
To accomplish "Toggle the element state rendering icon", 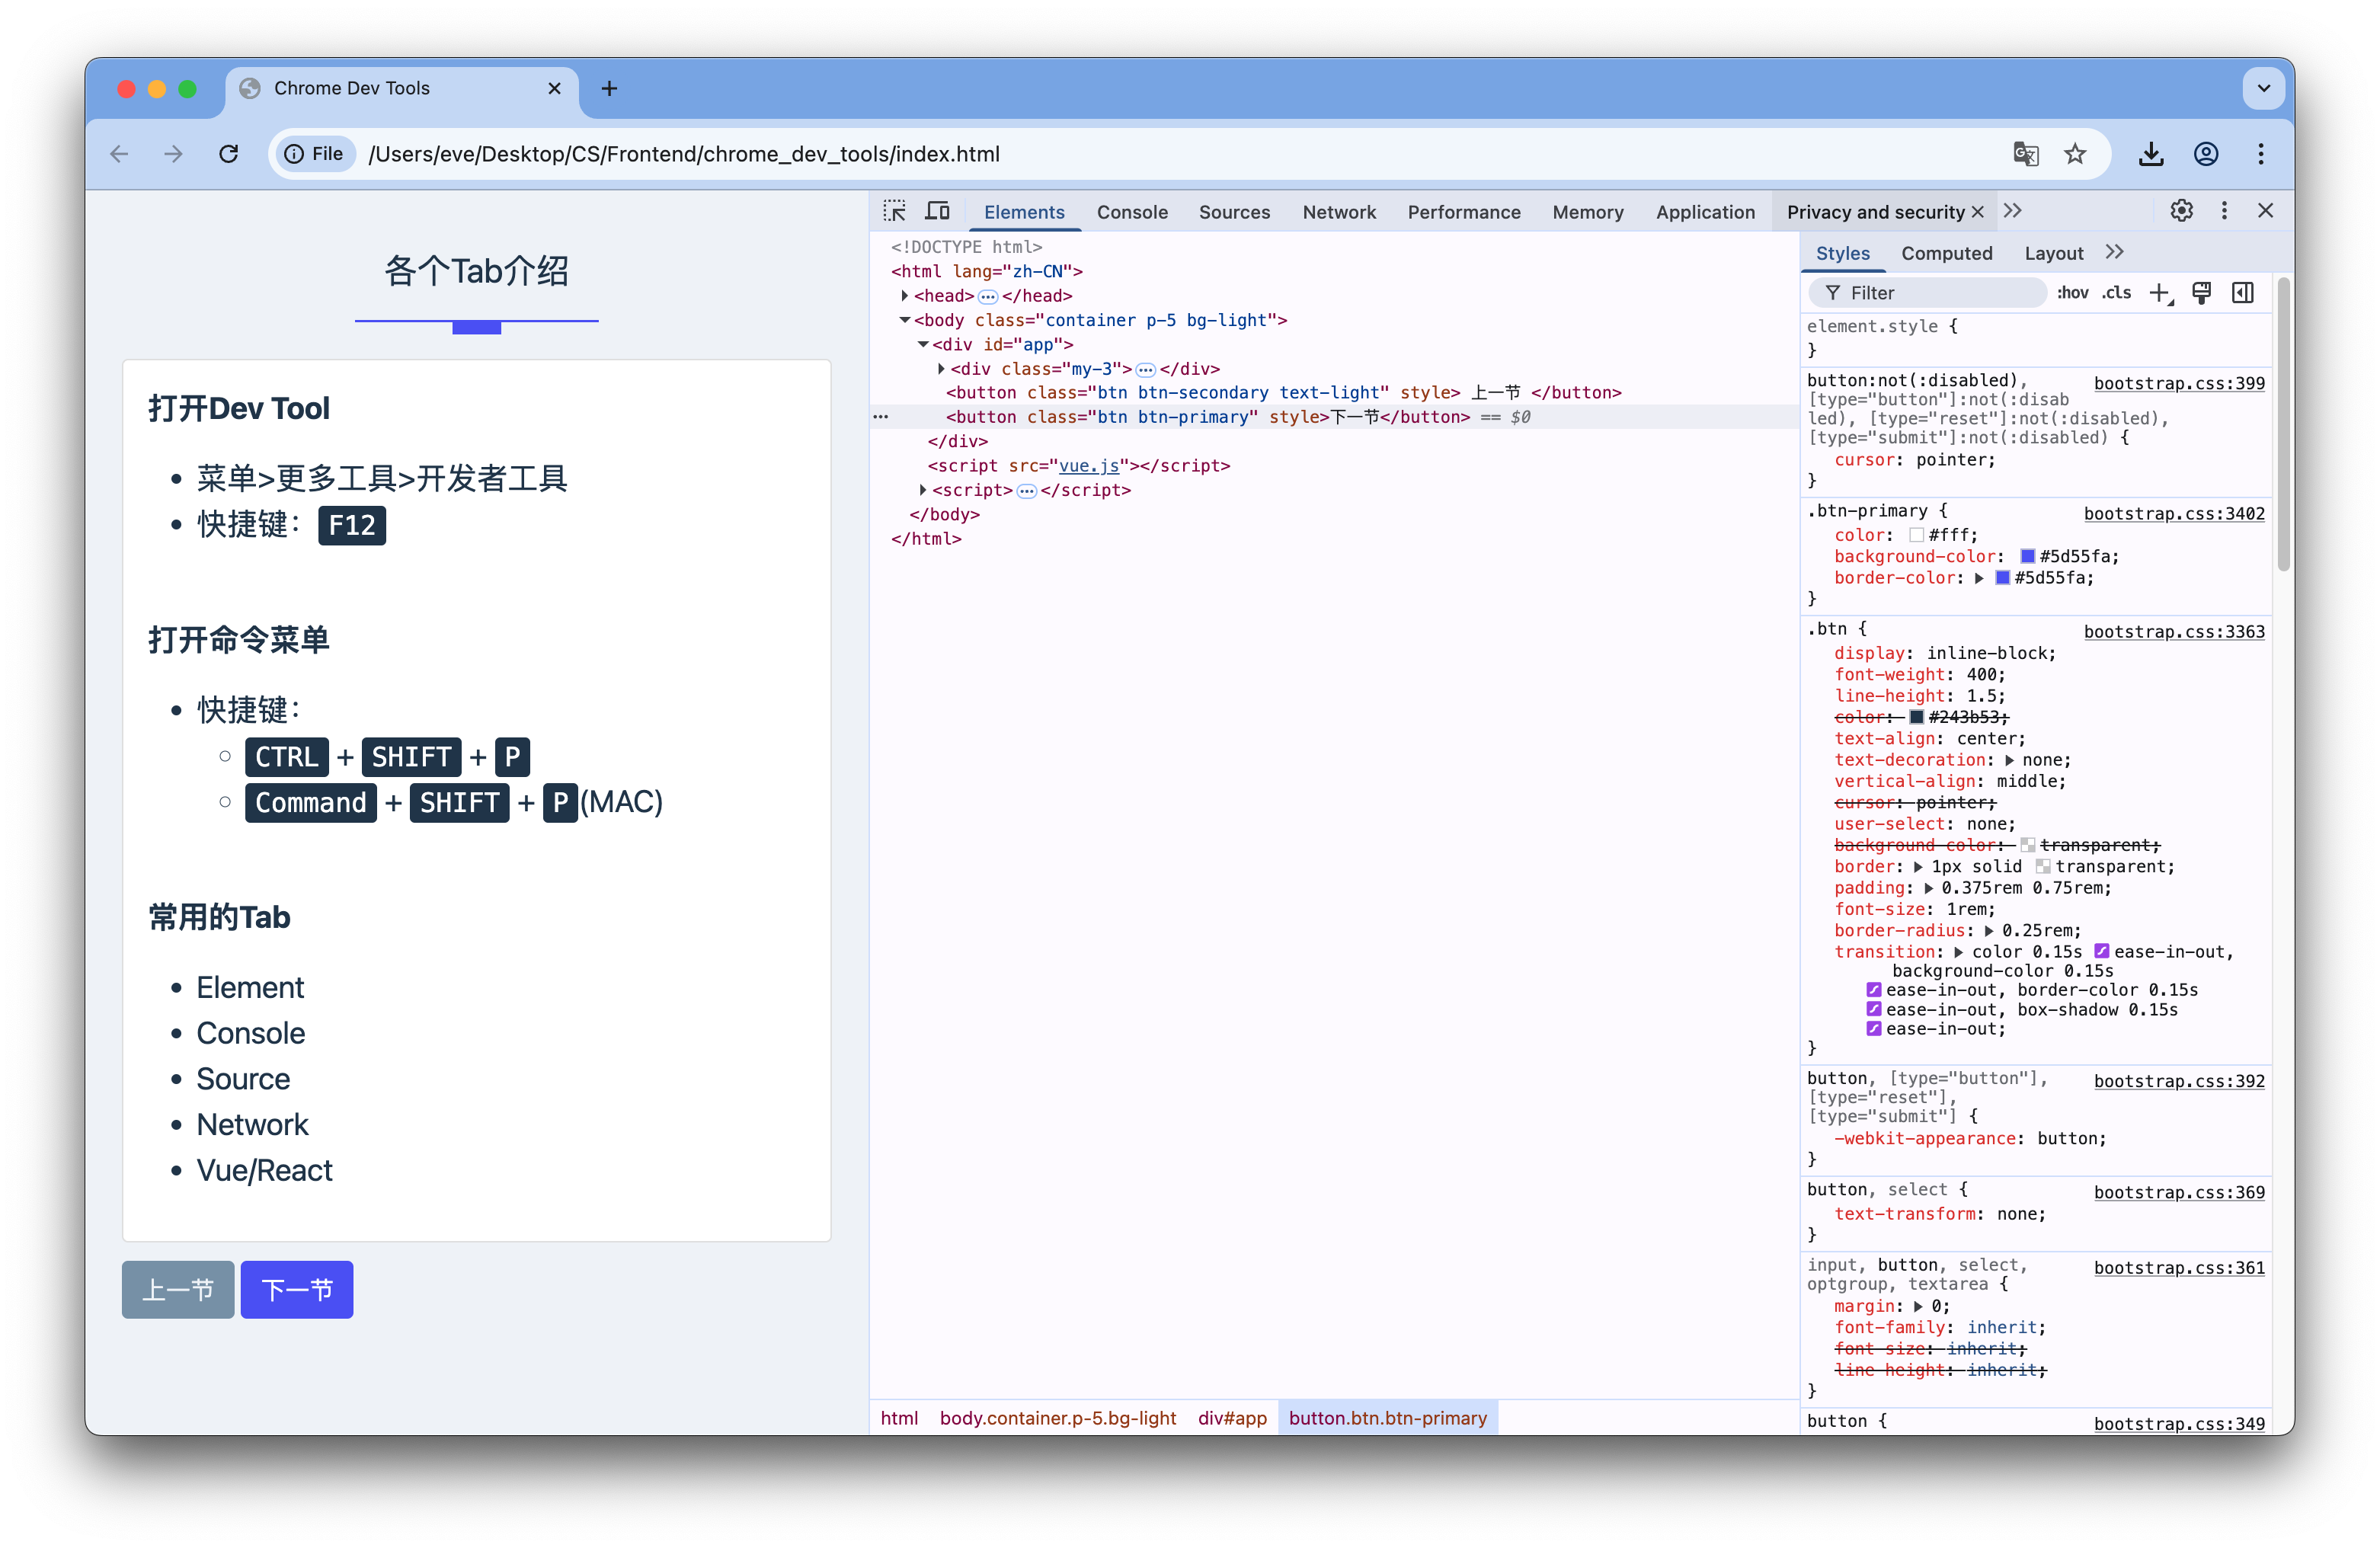I will tap(2202, 292).
